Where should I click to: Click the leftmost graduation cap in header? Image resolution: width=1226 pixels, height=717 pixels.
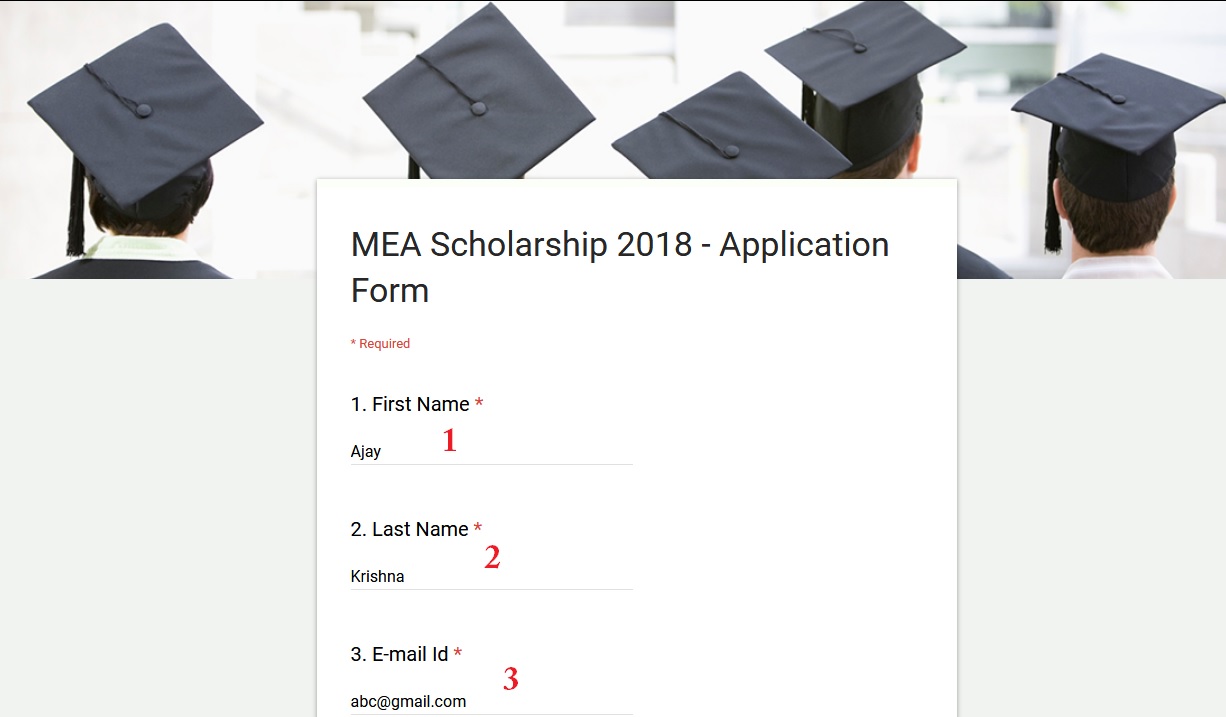coord(144,112)
